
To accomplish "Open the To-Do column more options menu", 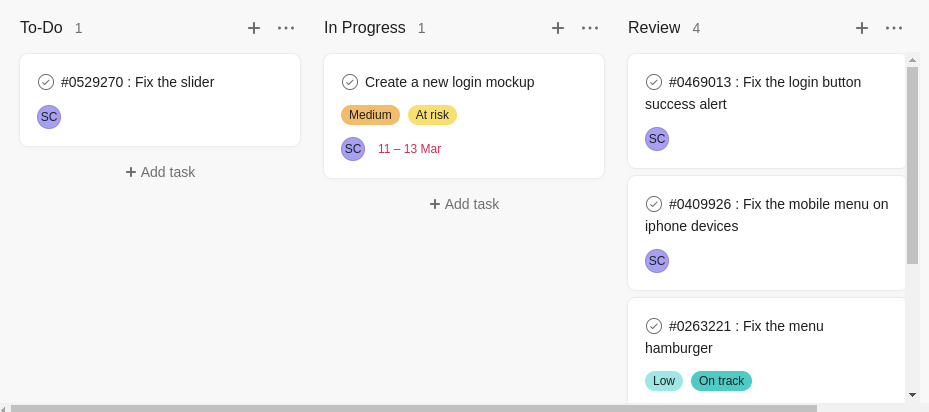I will pyautogui.click(x=286, y=28).
